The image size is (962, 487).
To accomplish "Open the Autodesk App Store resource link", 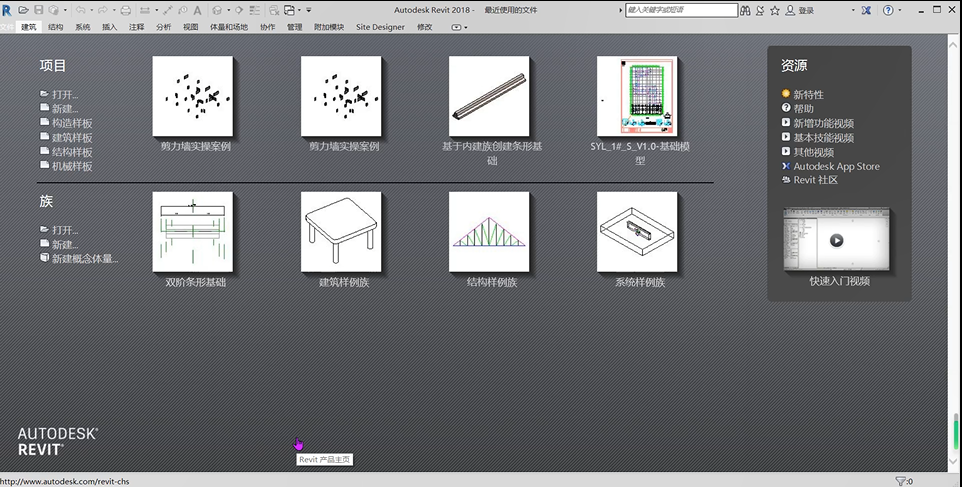I will click(x=836, y=166).
